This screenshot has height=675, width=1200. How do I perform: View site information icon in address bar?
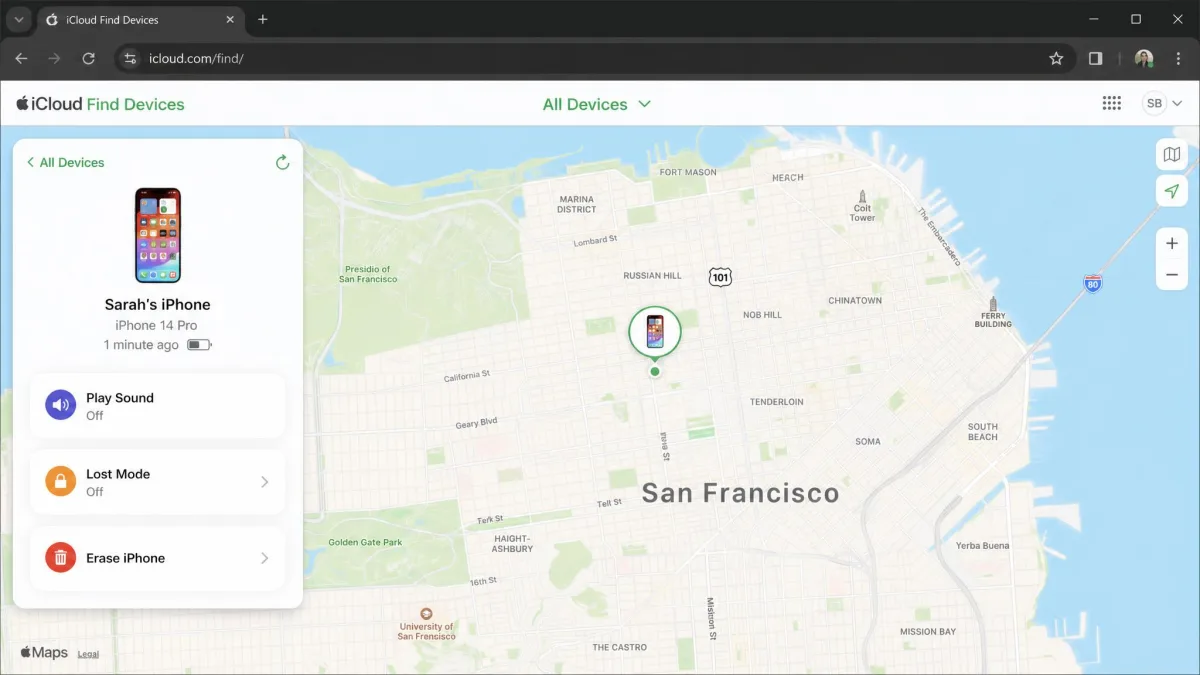129,58
